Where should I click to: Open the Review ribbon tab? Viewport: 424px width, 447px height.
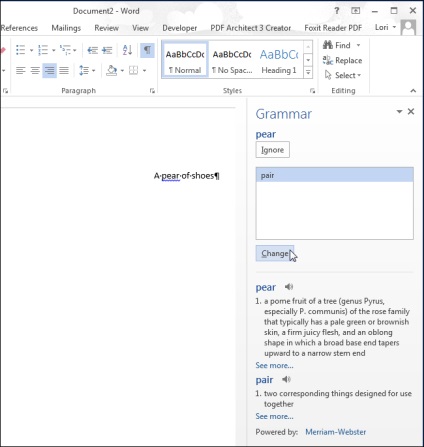coord(106,28)
